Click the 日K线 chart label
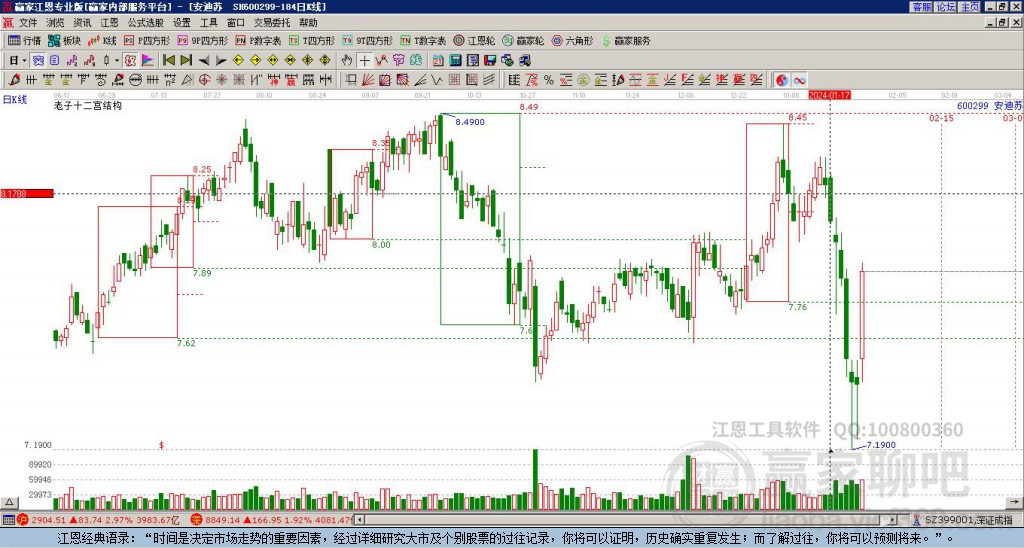Image resolution: width=1024 pixels, height=548 pixels. 14,99
